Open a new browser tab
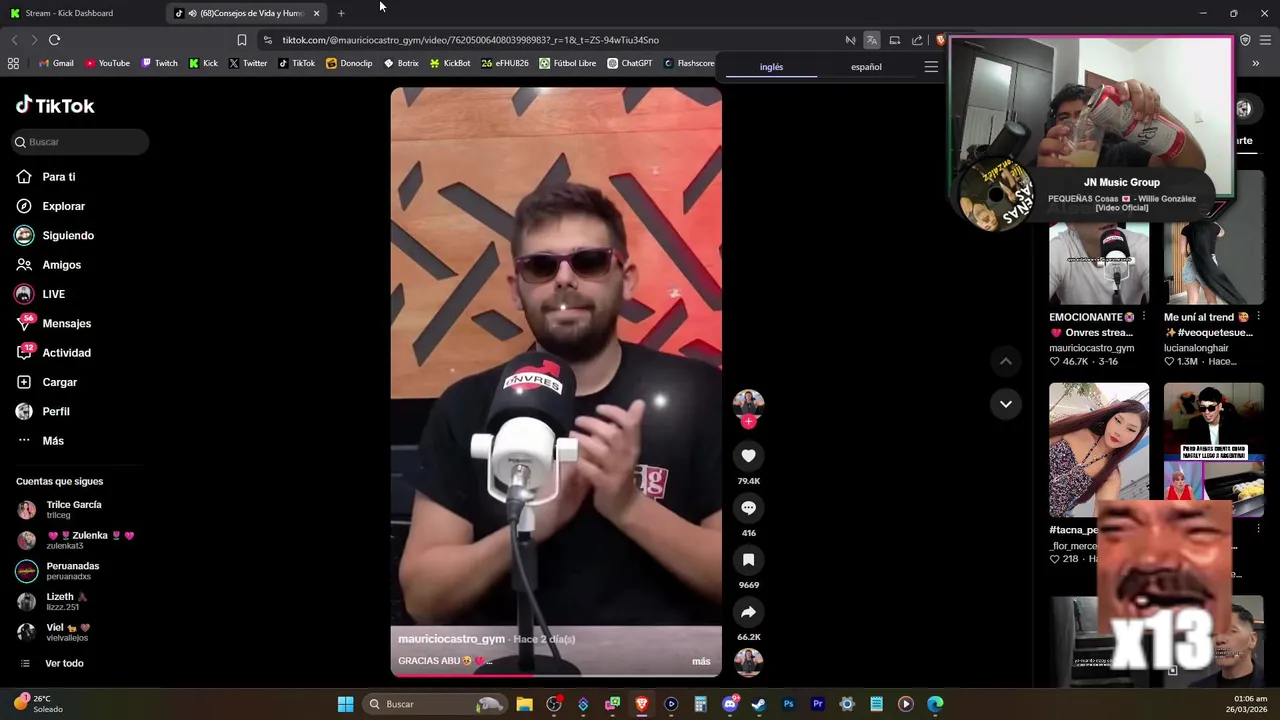The image size is (1280, 720). 341,13
